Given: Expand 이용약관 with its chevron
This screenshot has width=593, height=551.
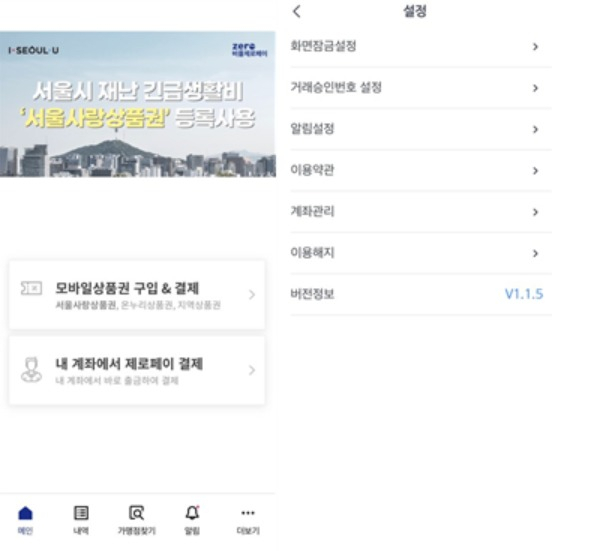Looking at the screenshot, I should pos(535,171).
